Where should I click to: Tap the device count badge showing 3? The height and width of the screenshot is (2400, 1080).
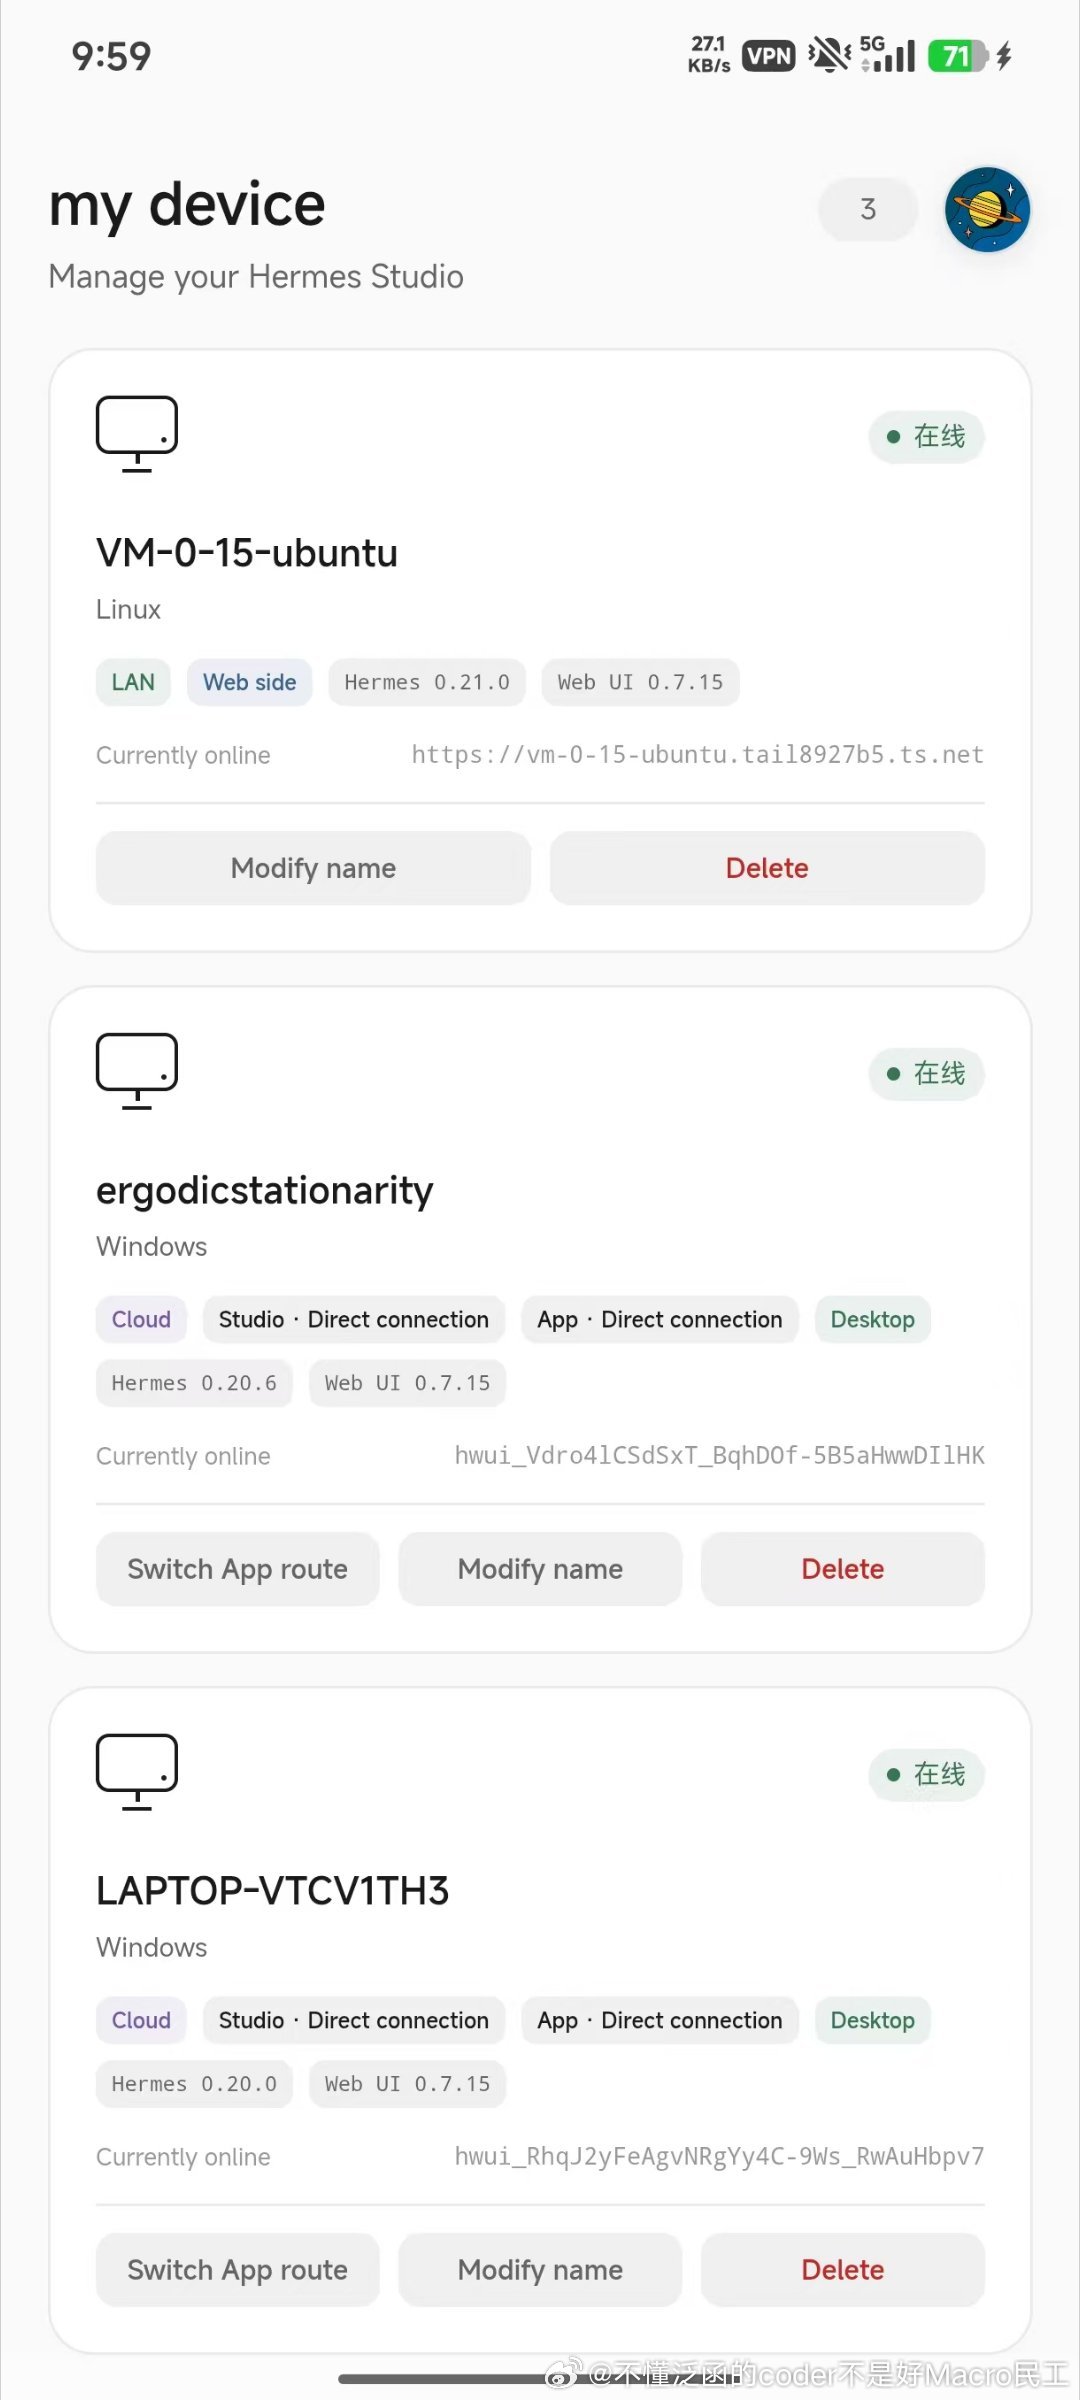coord(868,209)
